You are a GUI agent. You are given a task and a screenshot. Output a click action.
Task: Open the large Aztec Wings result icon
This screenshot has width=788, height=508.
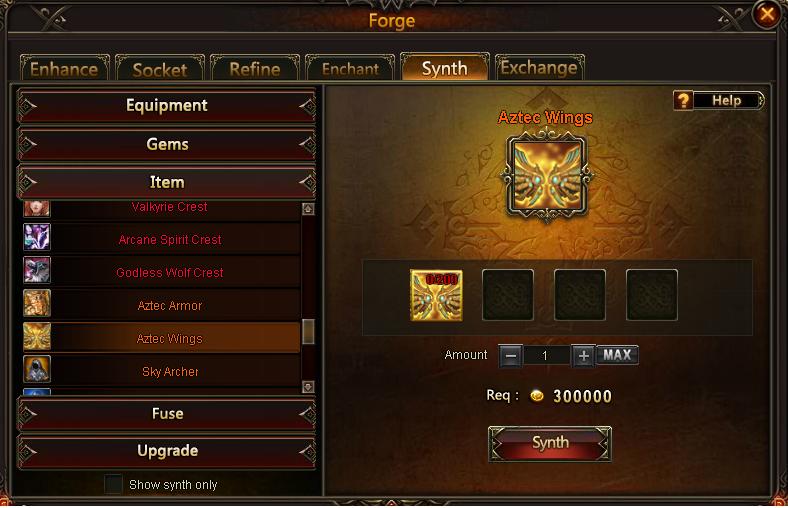547,176
